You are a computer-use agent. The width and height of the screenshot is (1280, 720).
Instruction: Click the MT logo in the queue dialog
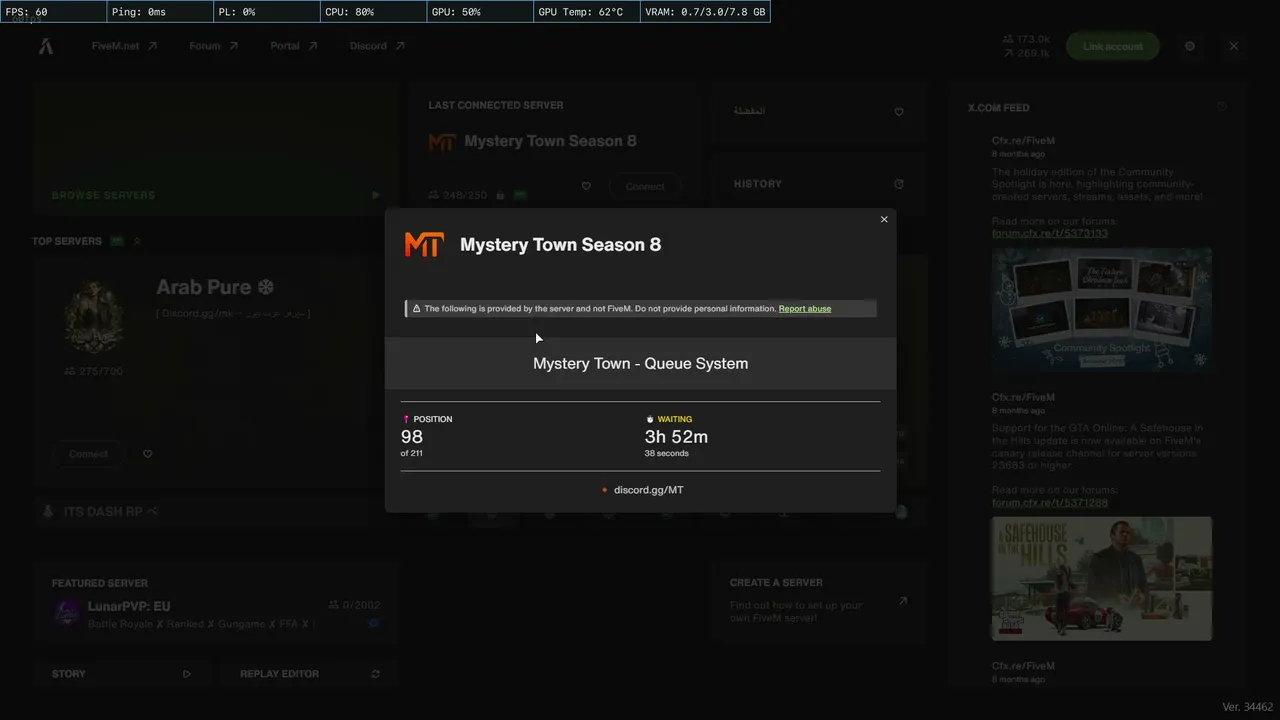tap(423, 244)
